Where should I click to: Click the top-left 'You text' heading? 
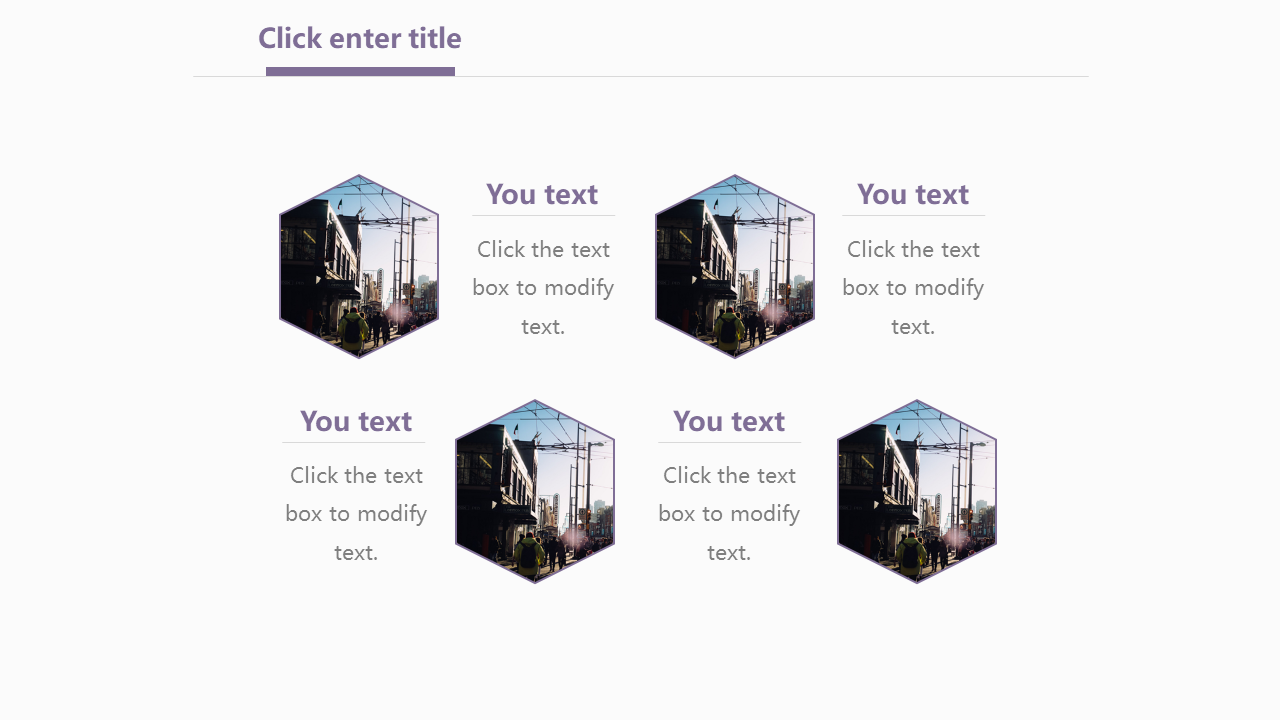point(542,194)
